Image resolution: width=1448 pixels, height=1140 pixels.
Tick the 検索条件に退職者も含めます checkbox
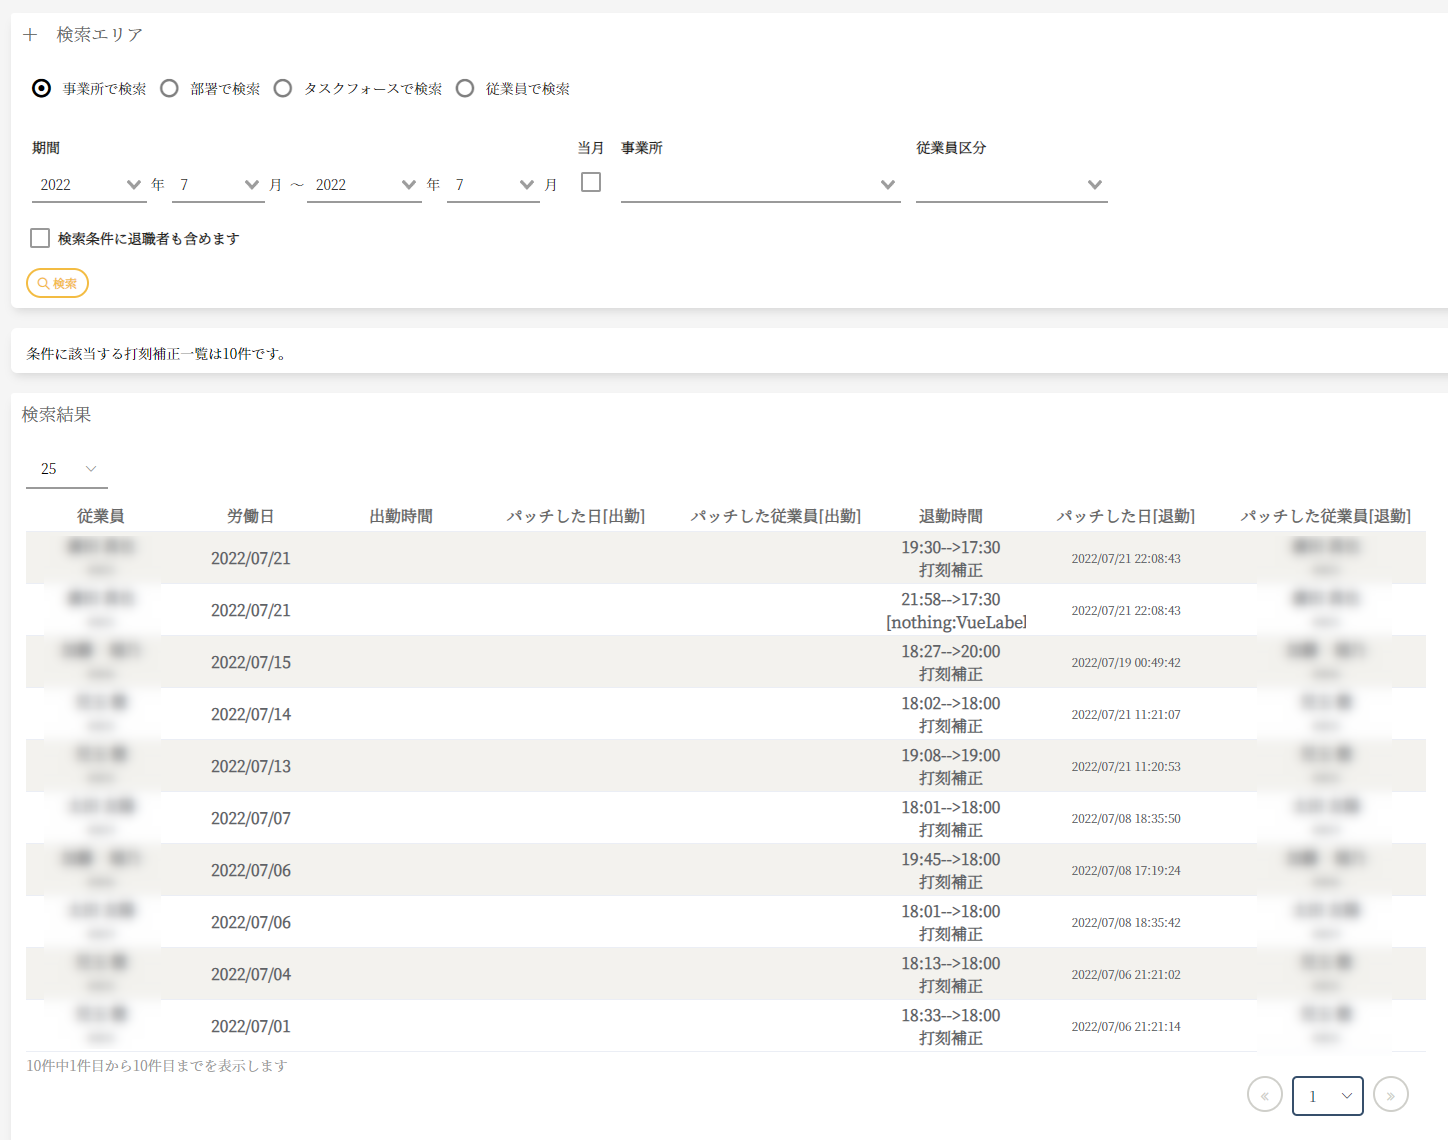(x=40, y=238)
